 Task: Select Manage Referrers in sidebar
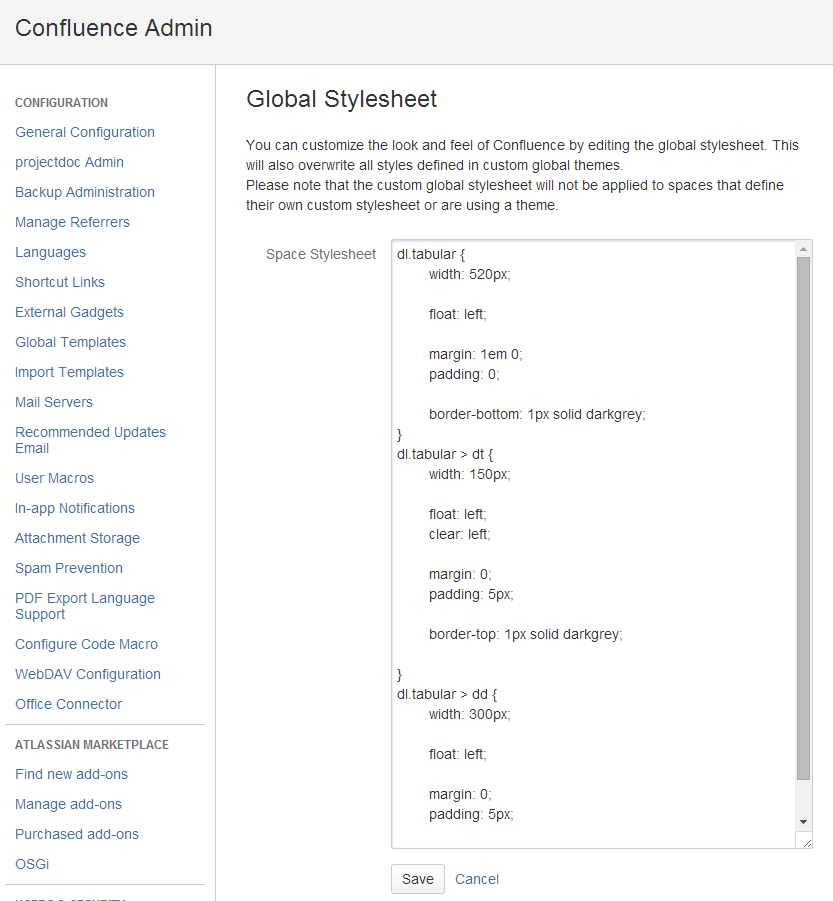[x=72, y=222]
